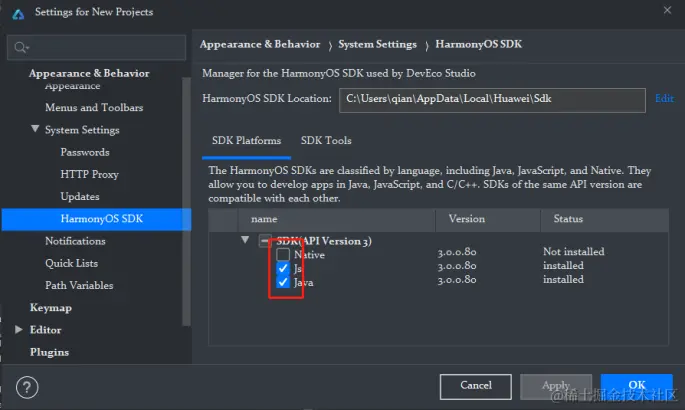Open the HTTP Proxy settings page

pyautogui.click(x=90, y=174)
